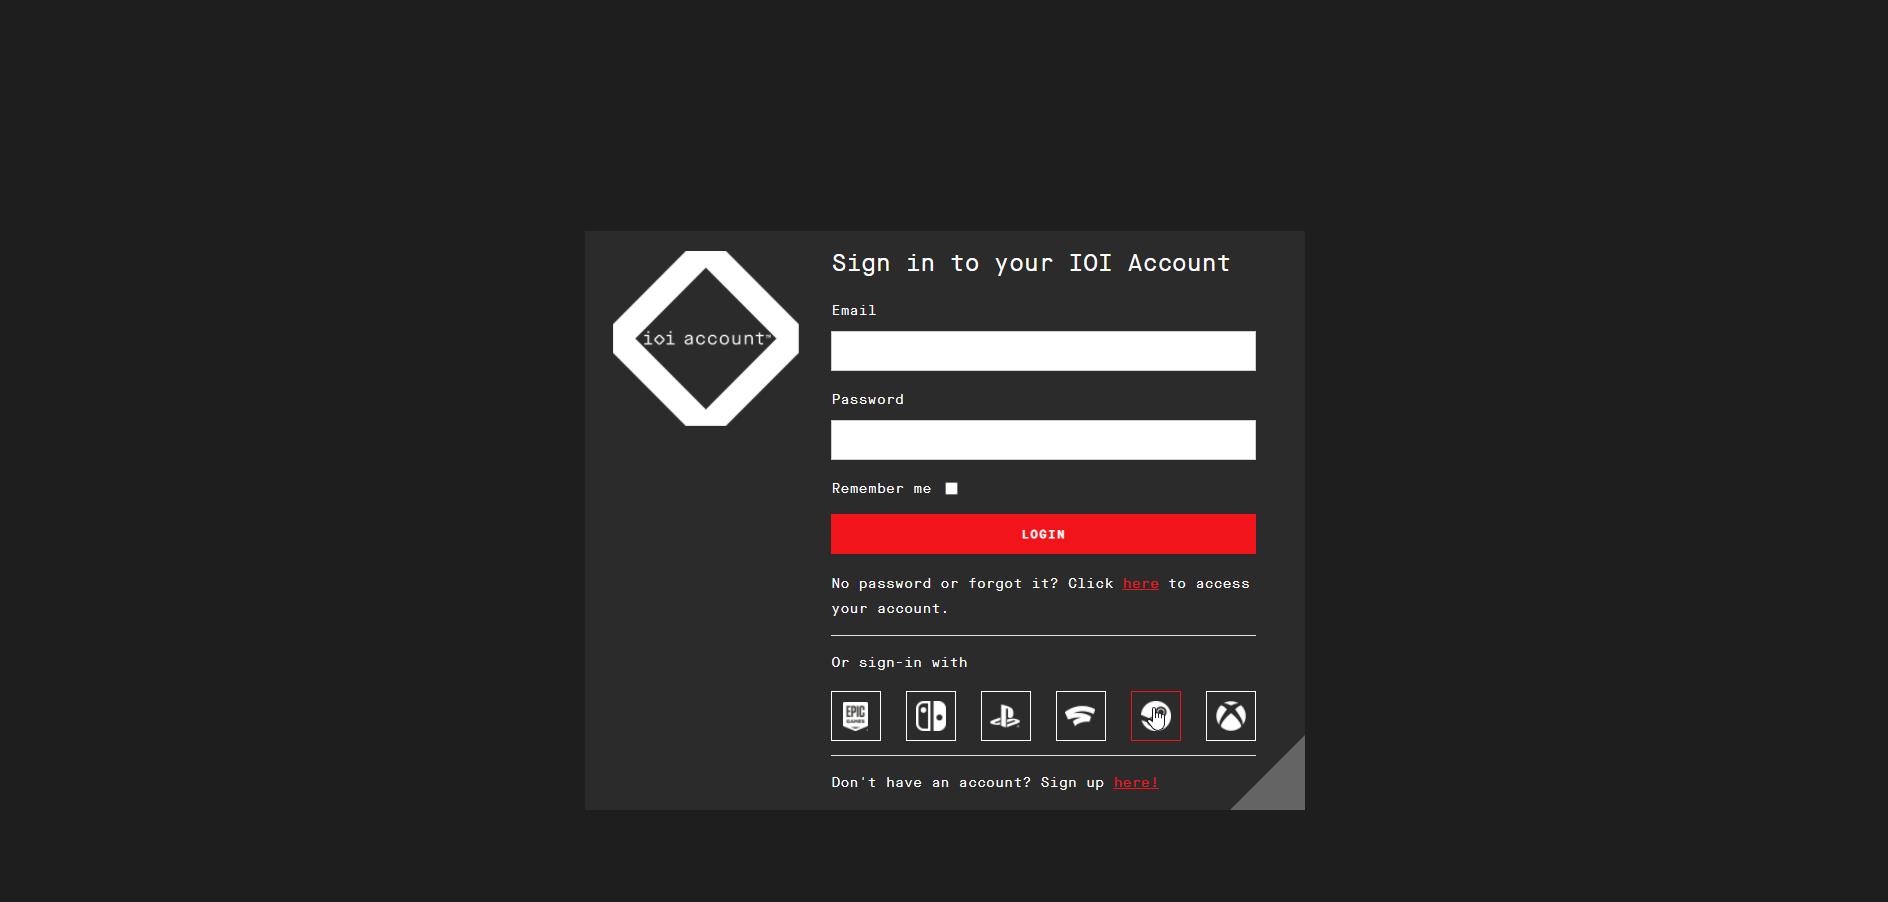Click the Remember me label text
This screenshot has width=1888, height=902.
click(881, 489)
